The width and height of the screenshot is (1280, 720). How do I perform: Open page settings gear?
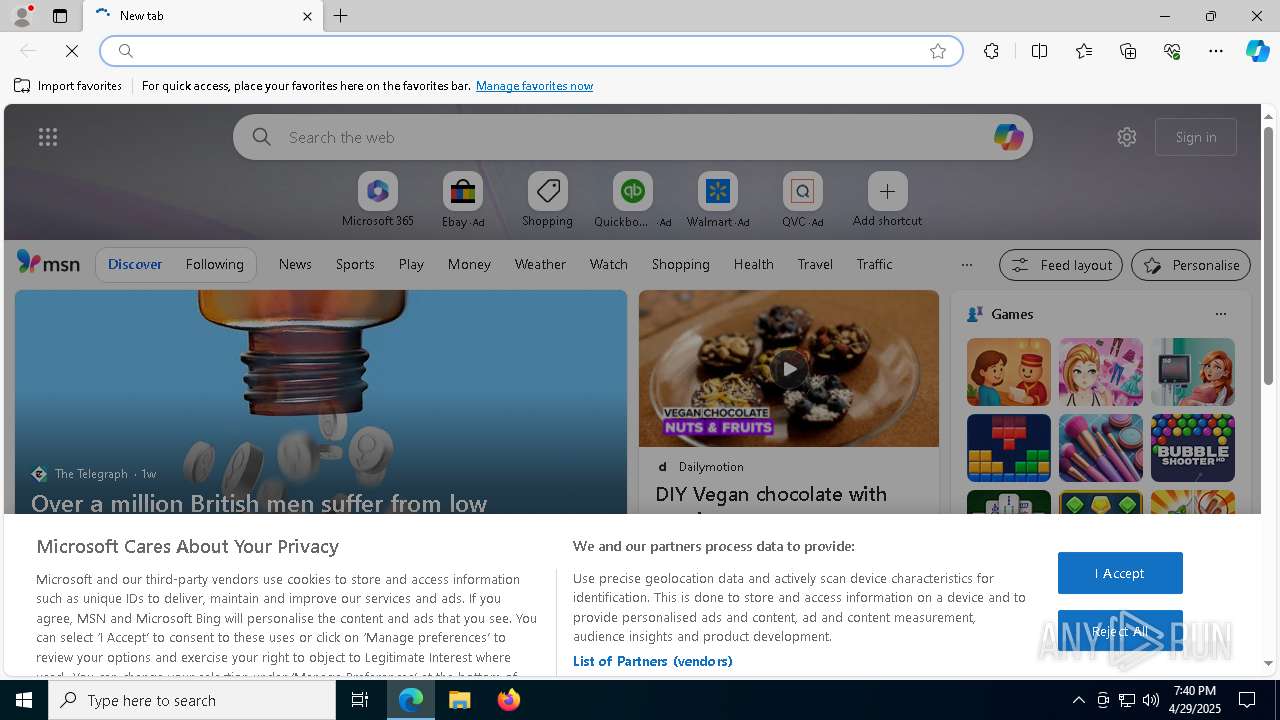[1127, 137]
